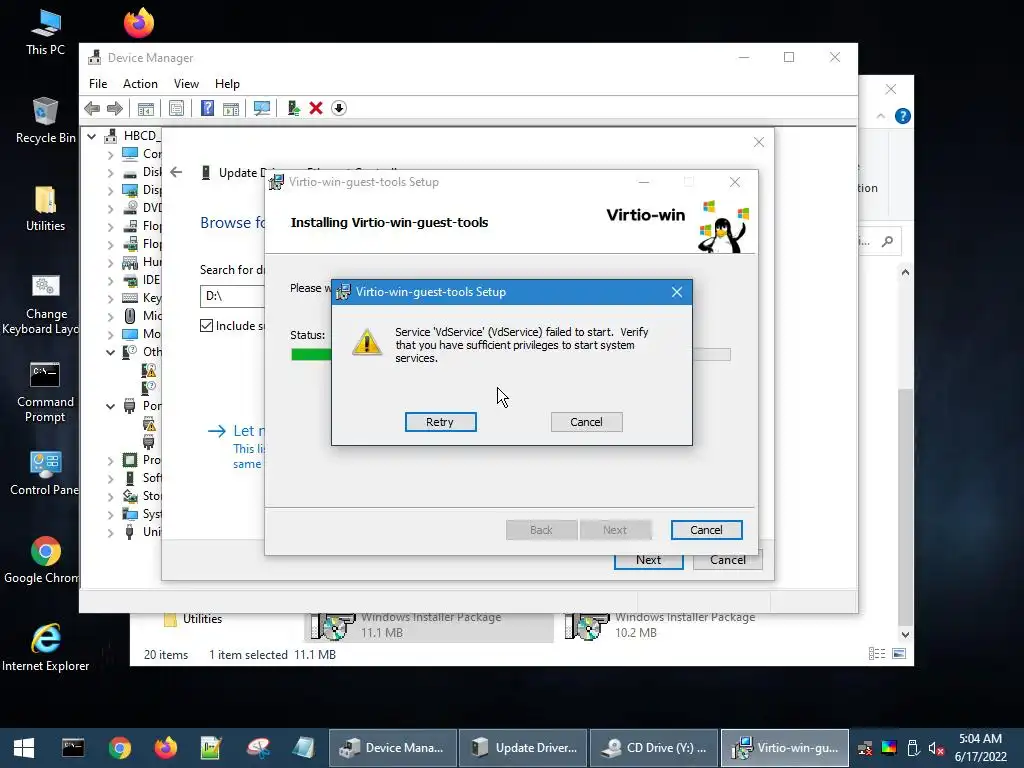Launch Chrome from the taskbar
The height and width of the screenshot is (768, 1024).
(x=120, y=748)
